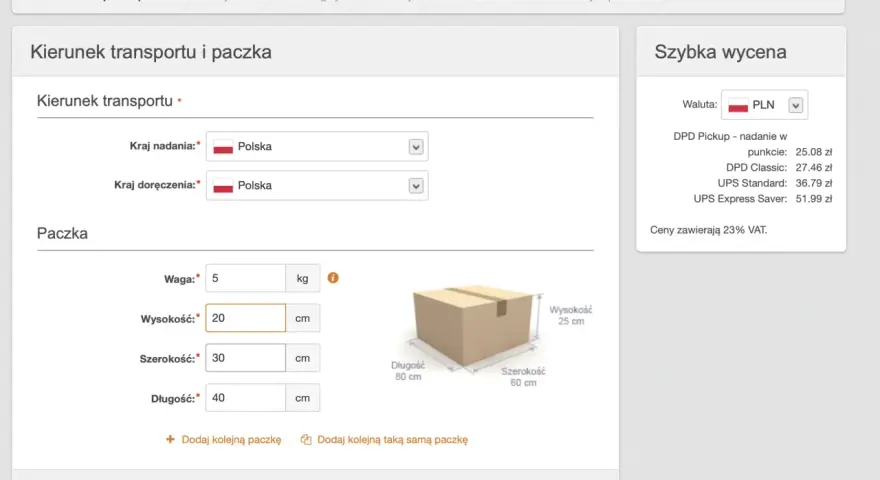The width and height of the screenshot is (880, 480).
Task: Click the Wysokość field label
Action: pyautogui.click(x=168, y=319)
